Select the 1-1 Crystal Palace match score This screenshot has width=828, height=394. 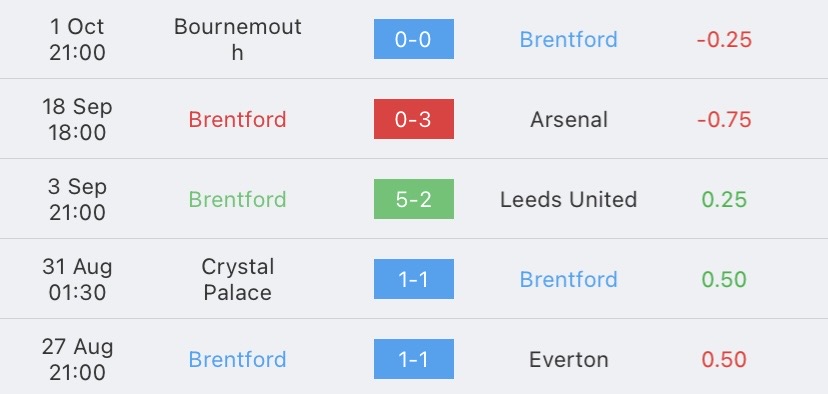(x=413, y=279)
